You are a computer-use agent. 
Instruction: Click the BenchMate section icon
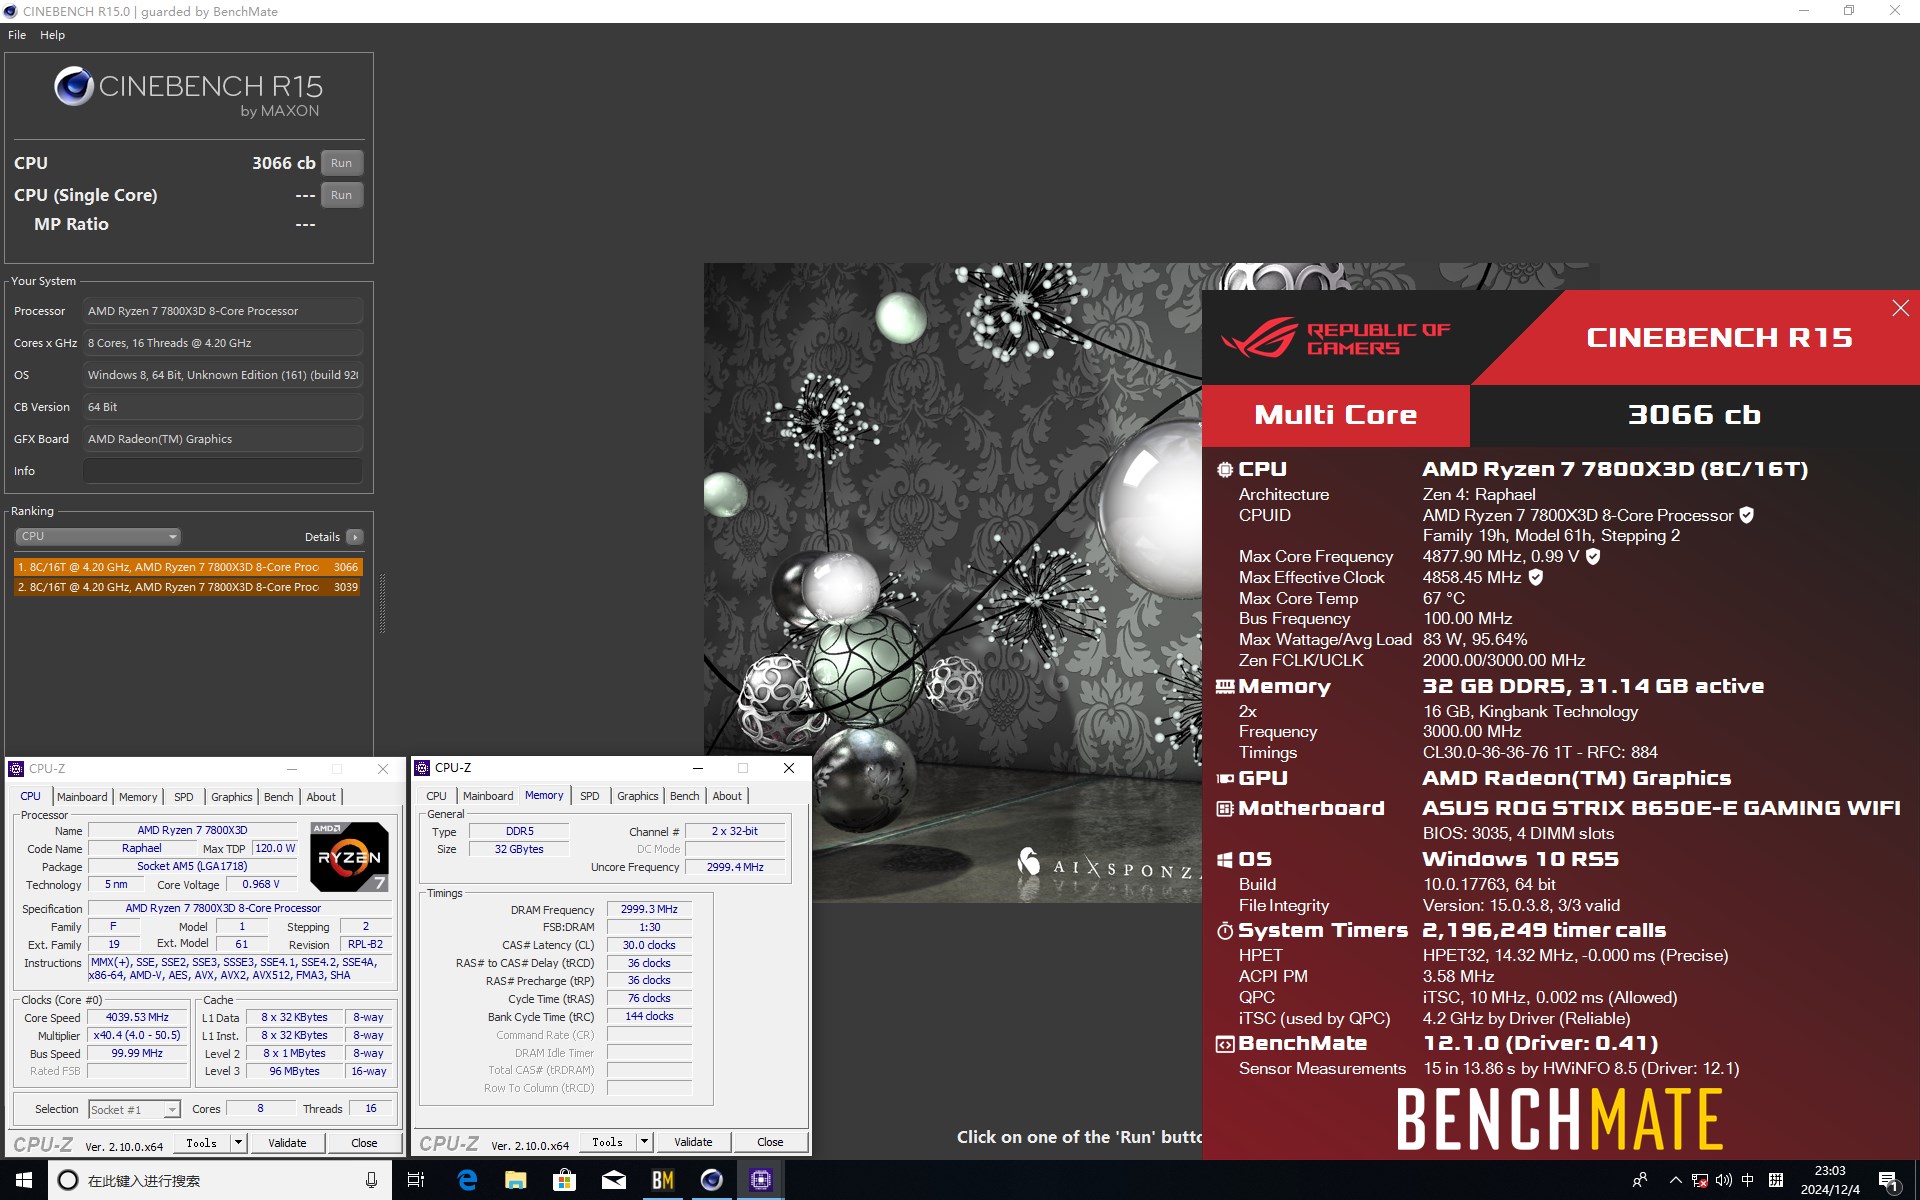pos(1224,1044)
